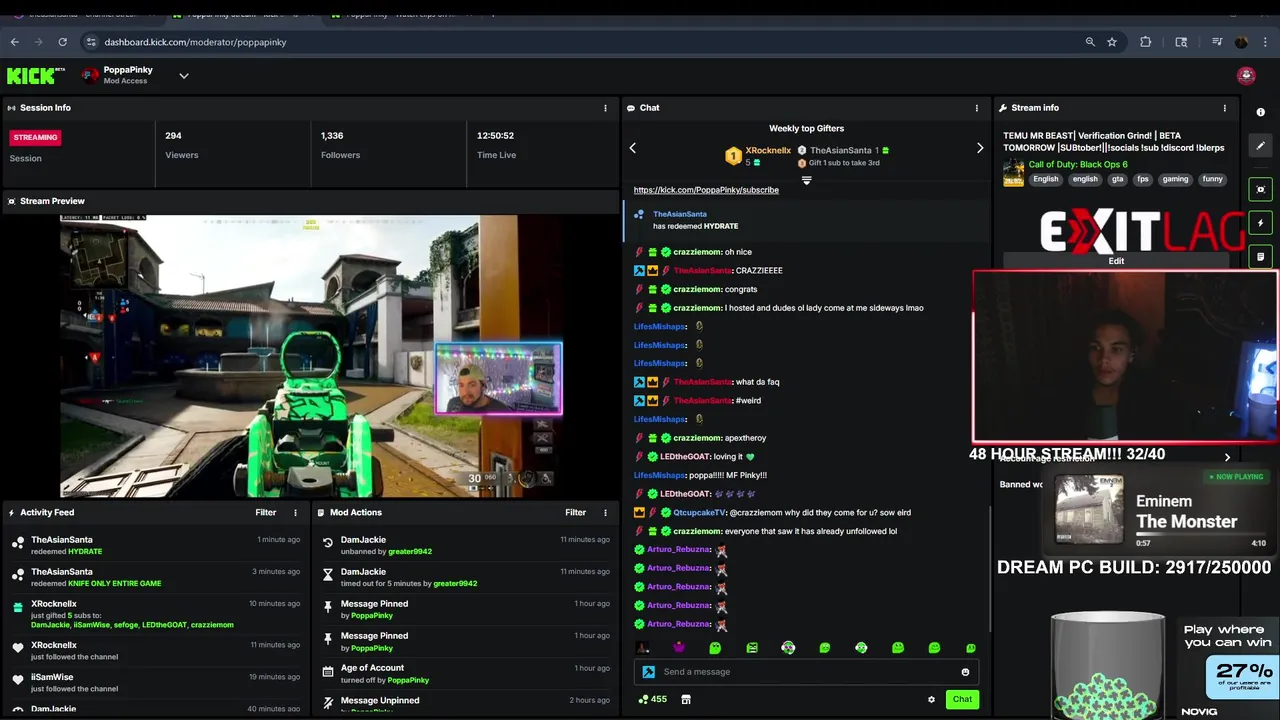Select DamJackie unbanned mod action
1280x720 pixels.
pos(467,545)
